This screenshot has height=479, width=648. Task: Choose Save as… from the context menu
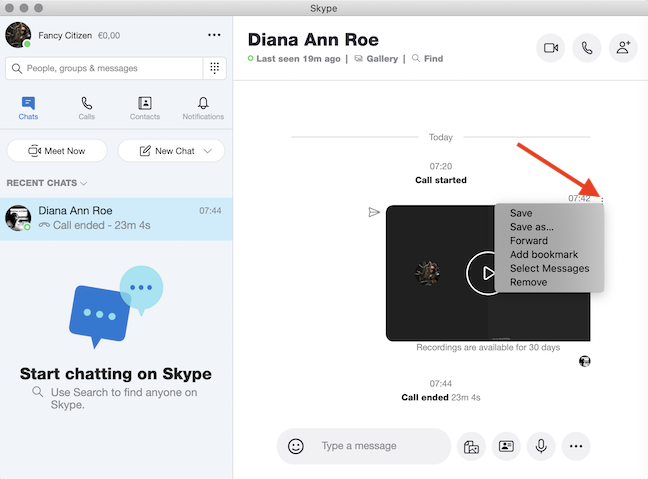point(531,227)
